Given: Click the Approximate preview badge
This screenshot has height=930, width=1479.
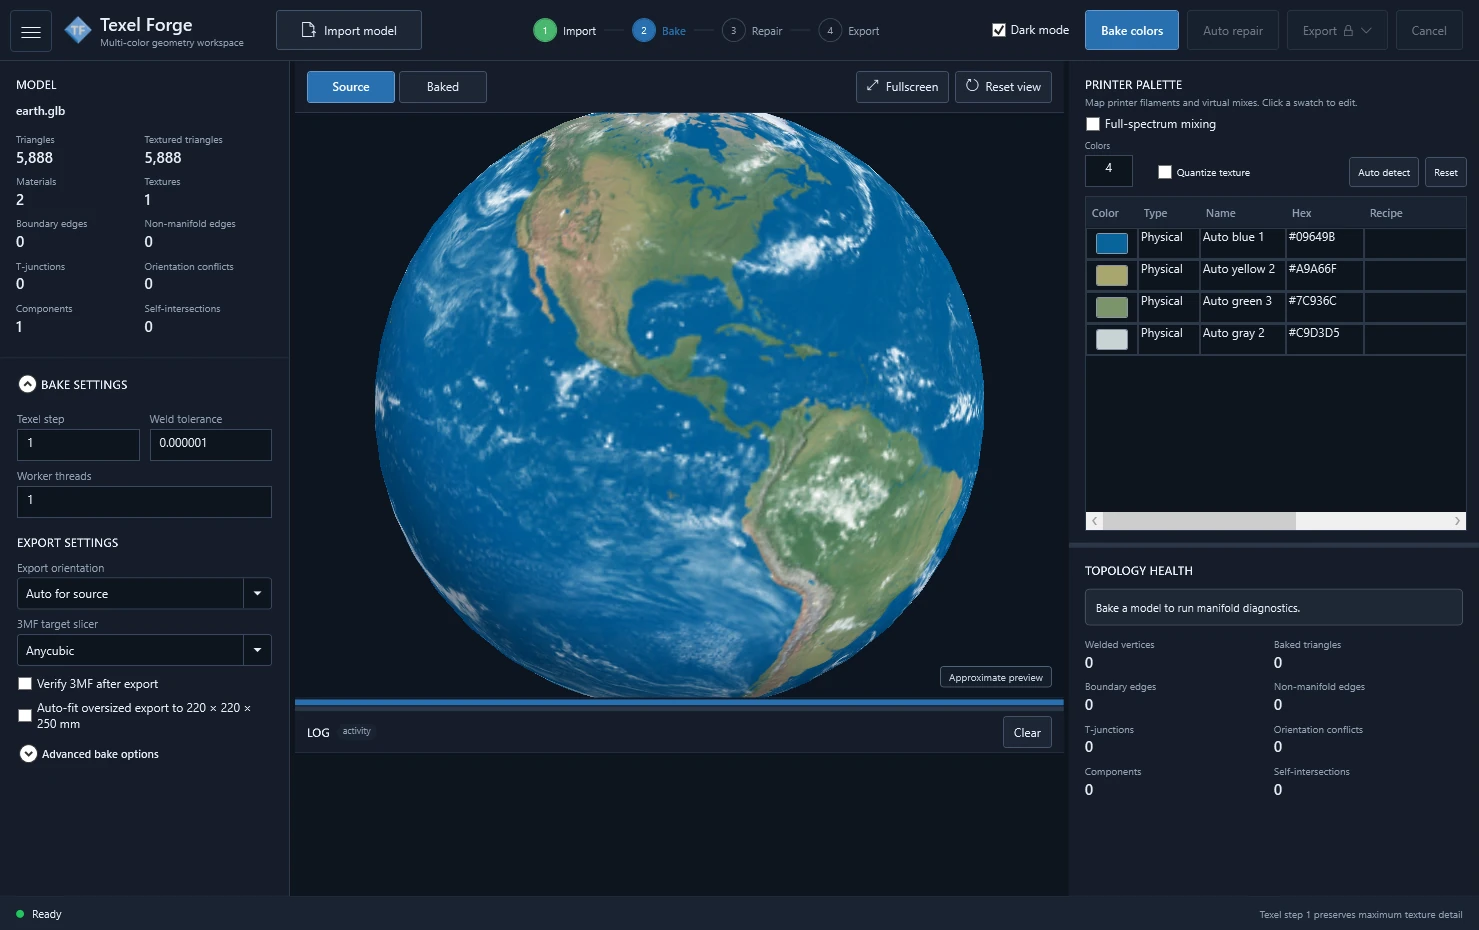Looking at the screenshot, I should point(996,677).
